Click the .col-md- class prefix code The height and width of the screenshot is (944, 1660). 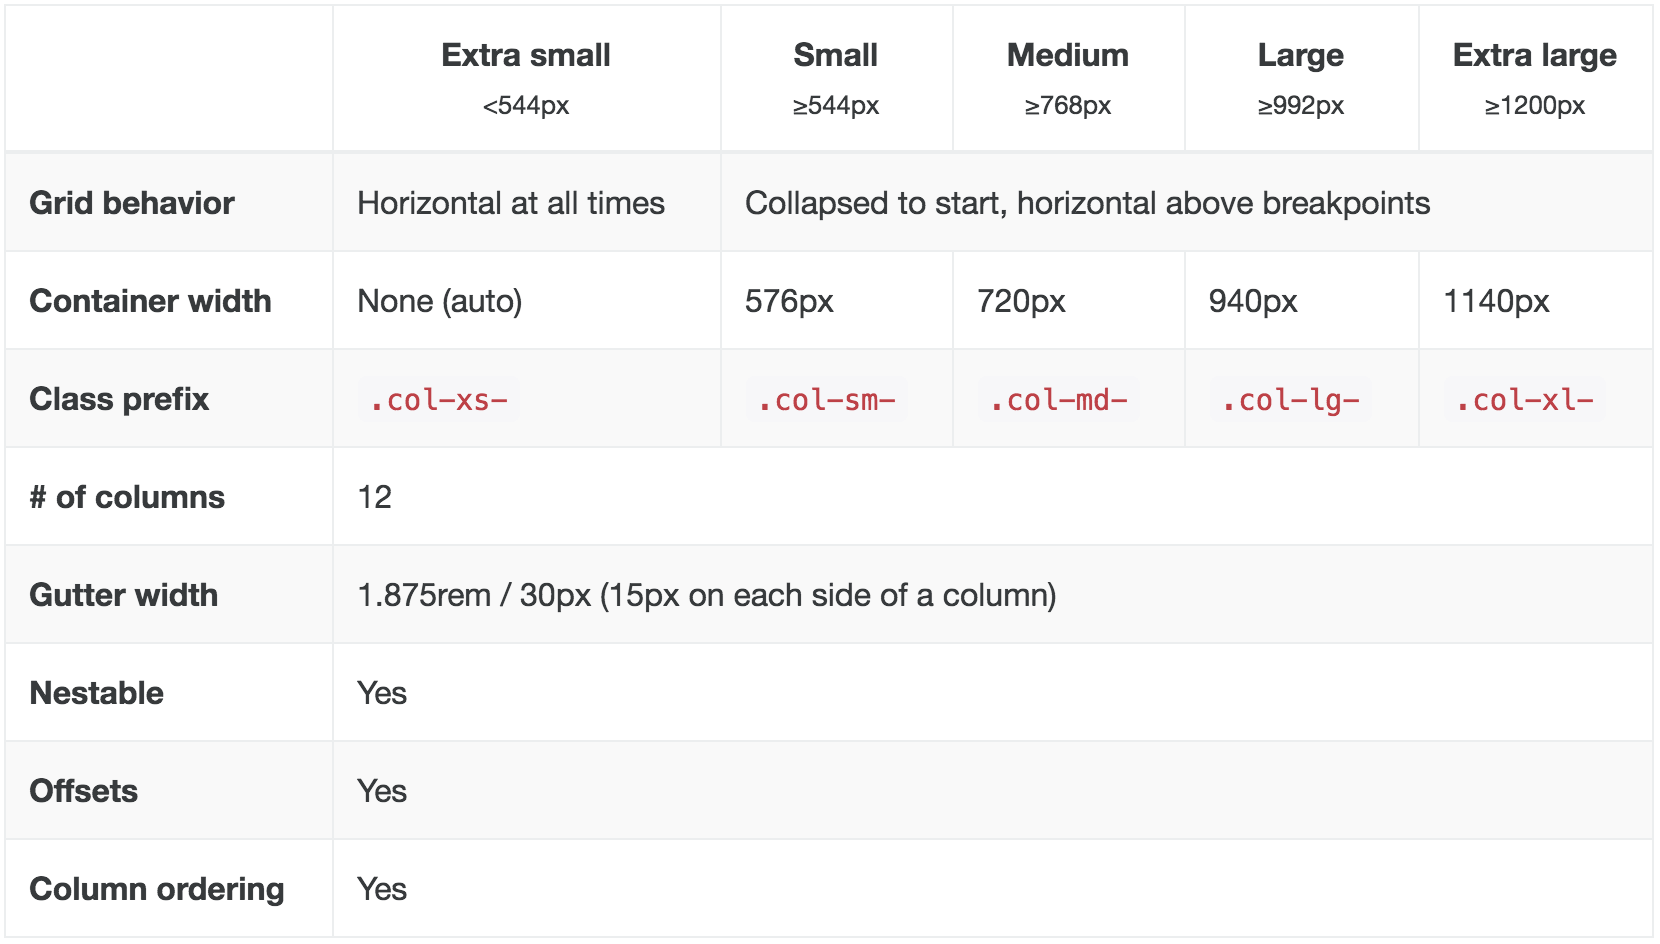click(1058, 400)
